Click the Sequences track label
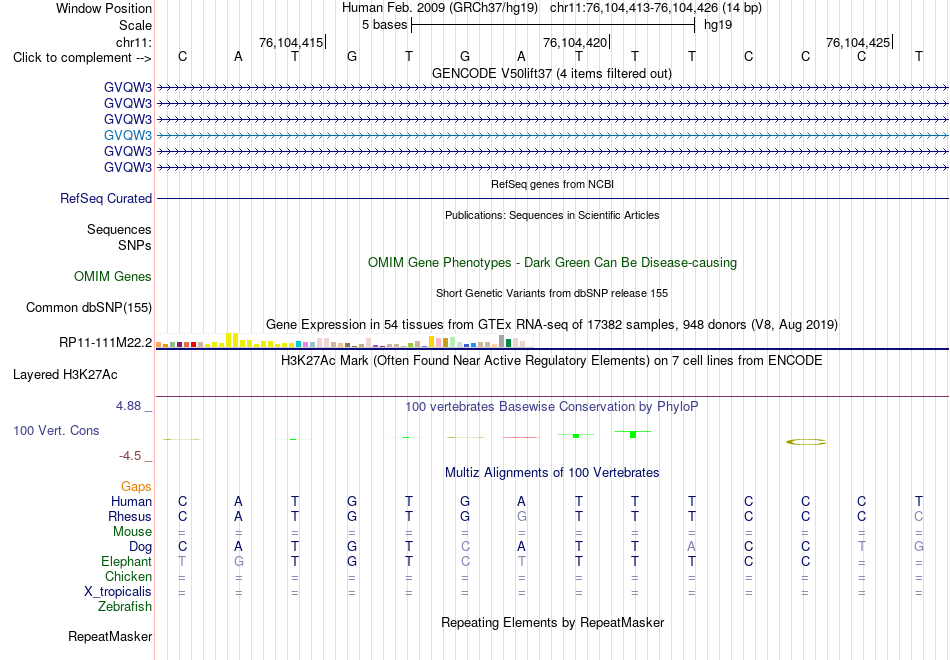Screen dimensions: 950x660 click(119, 229)
